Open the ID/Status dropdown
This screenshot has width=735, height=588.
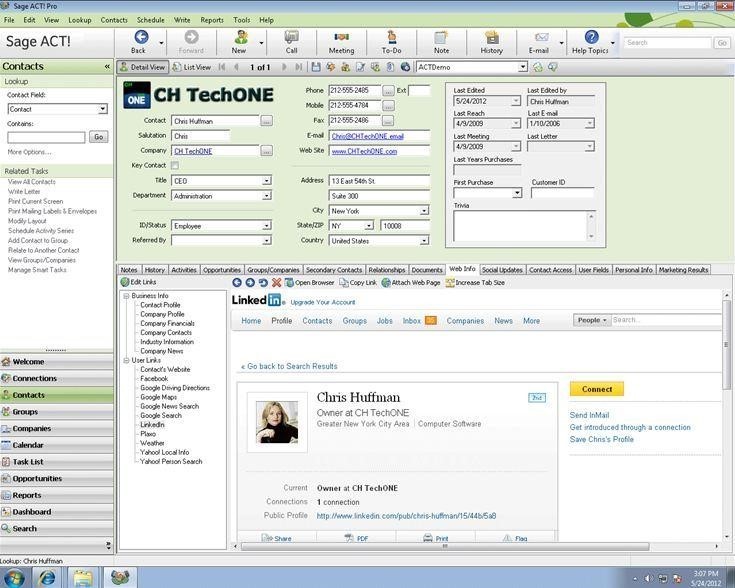click(x=266, y=226)
